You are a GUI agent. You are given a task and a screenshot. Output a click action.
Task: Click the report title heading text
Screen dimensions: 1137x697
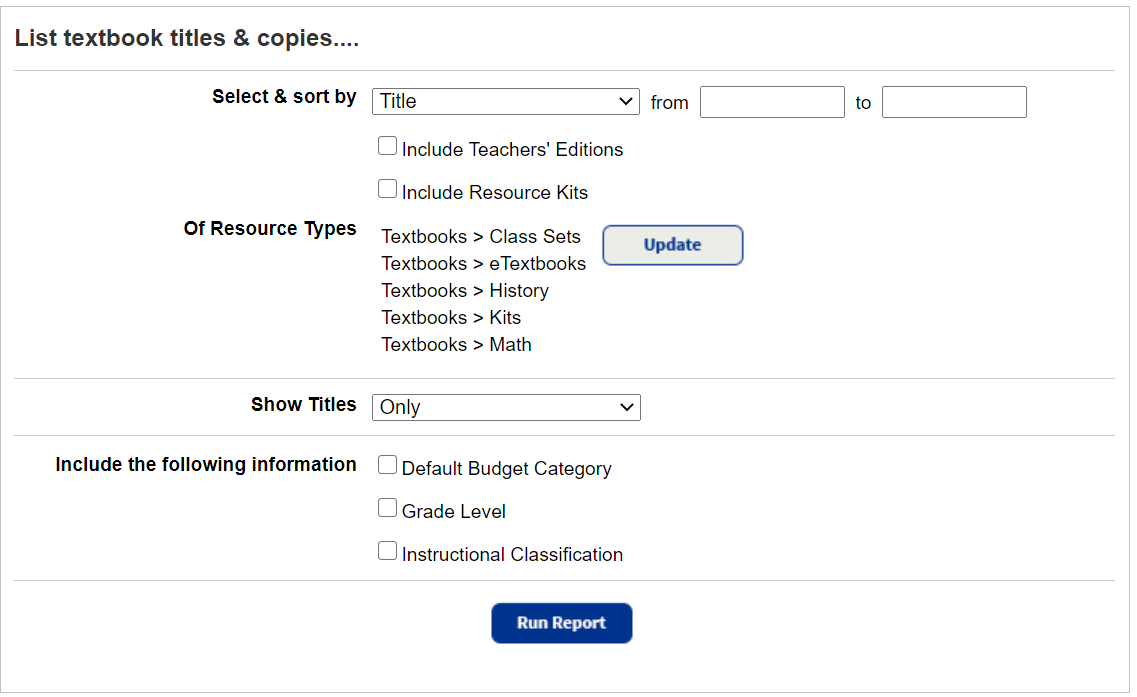(185, 37)
